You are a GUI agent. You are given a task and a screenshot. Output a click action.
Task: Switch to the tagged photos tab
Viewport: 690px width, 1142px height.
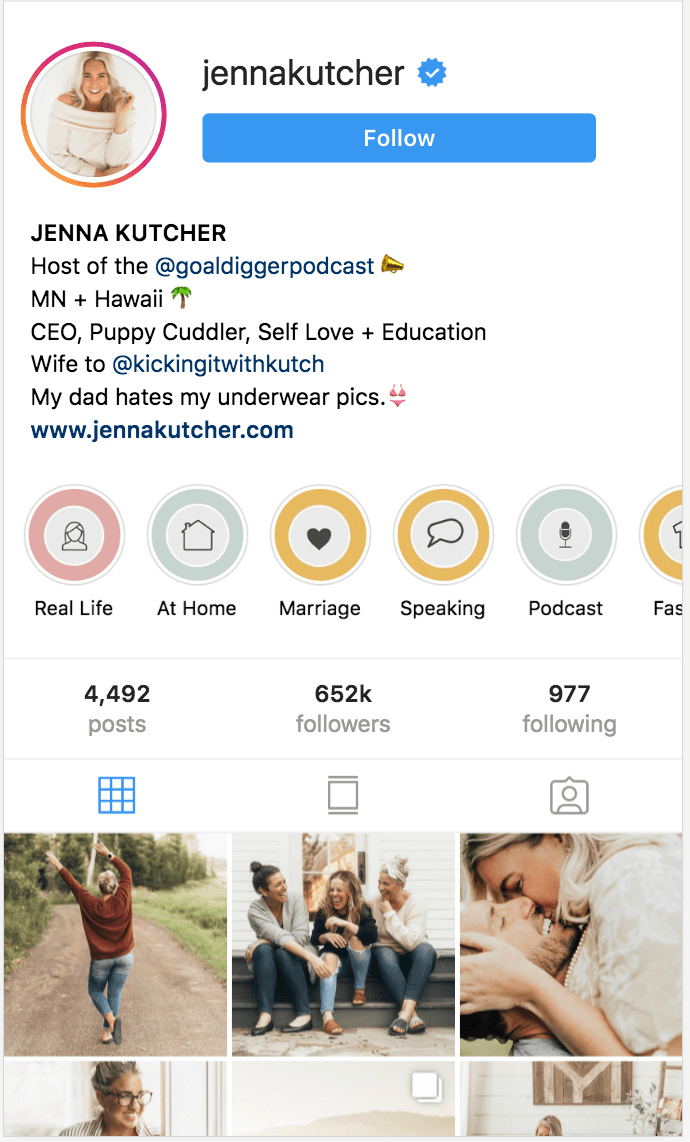coord(569,795)
